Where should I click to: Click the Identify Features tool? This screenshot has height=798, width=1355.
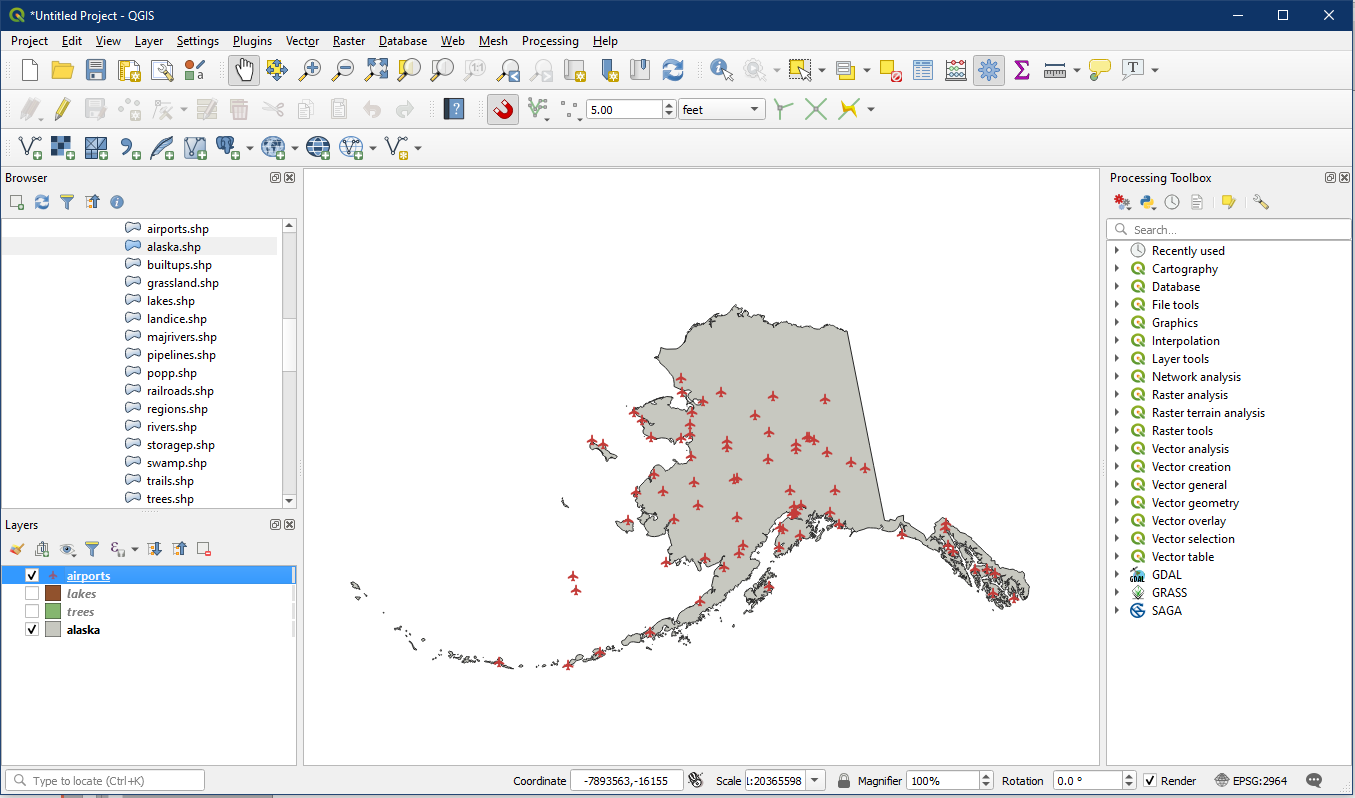pos(721,70)
